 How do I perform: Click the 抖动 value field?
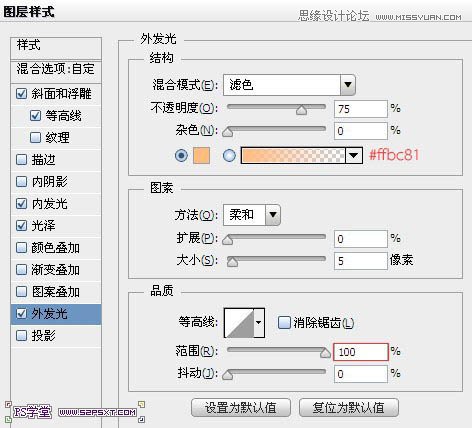(x=361, y=374)
